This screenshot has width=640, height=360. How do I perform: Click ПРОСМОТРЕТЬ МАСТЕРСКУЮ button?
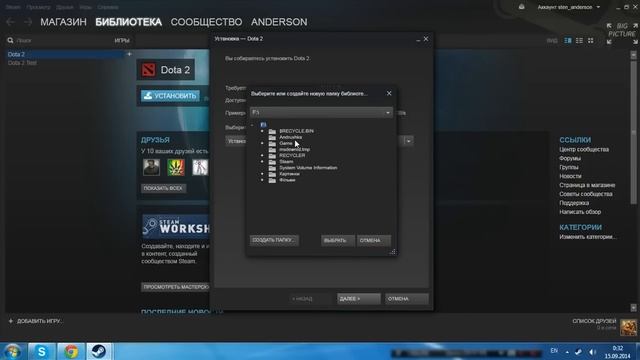tap(176, 287)
